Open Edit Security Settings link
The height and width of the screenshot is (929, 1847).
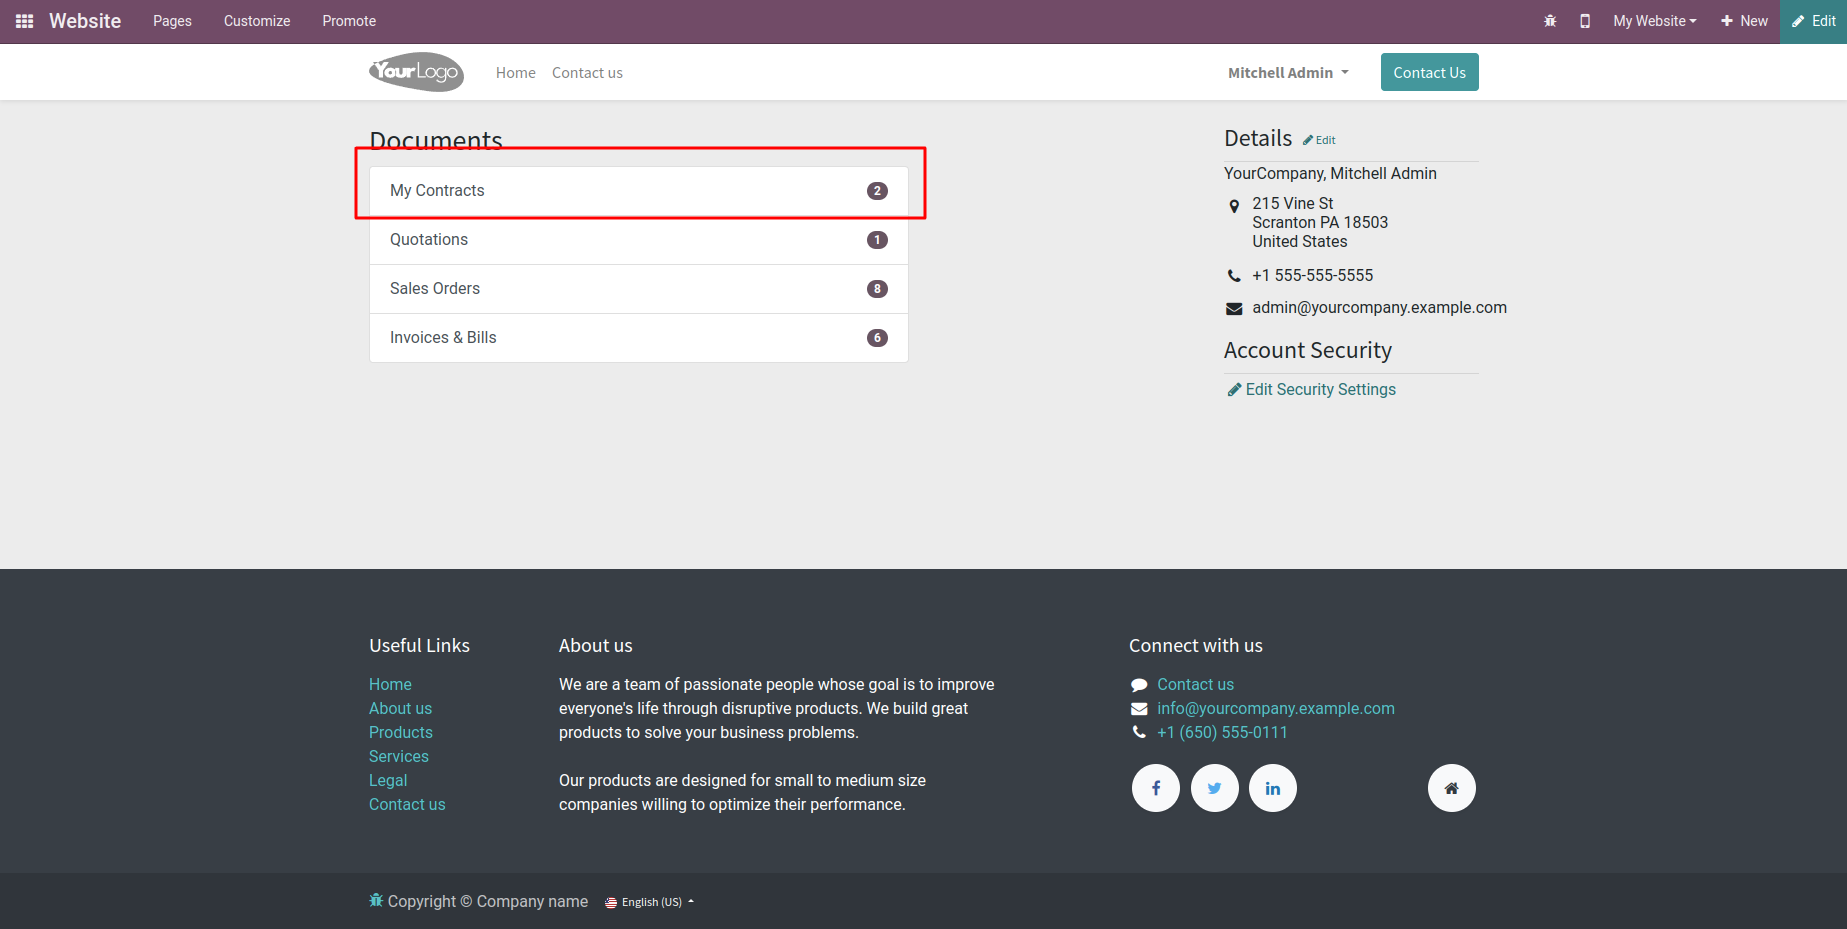[1320, 390]
